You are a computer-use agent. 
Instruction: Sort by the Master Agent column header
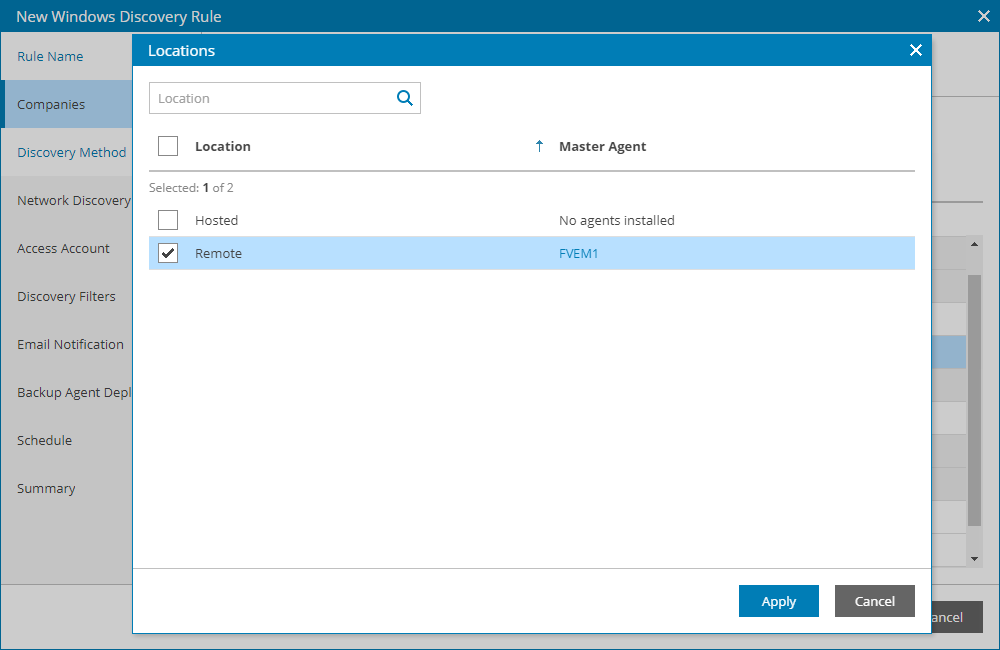pos(602,146)
